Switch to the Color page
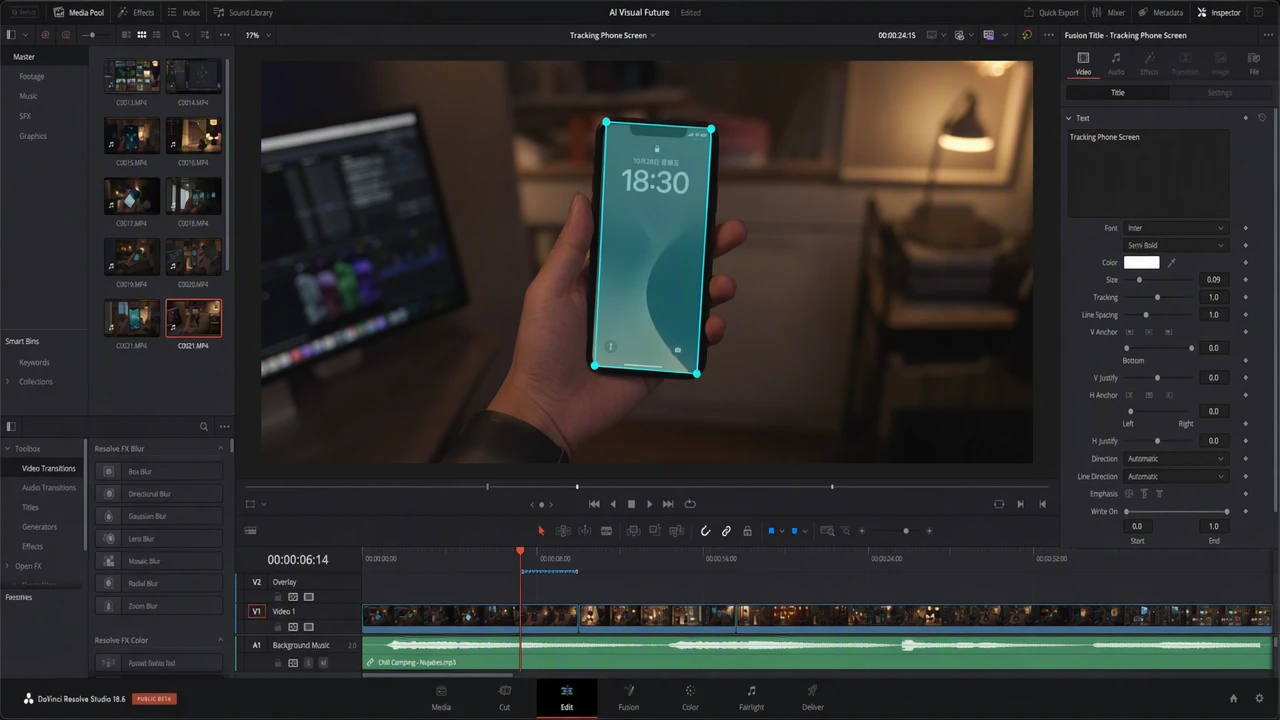Viewport: 1280px width, 720px height. click(x=690, y=697)
